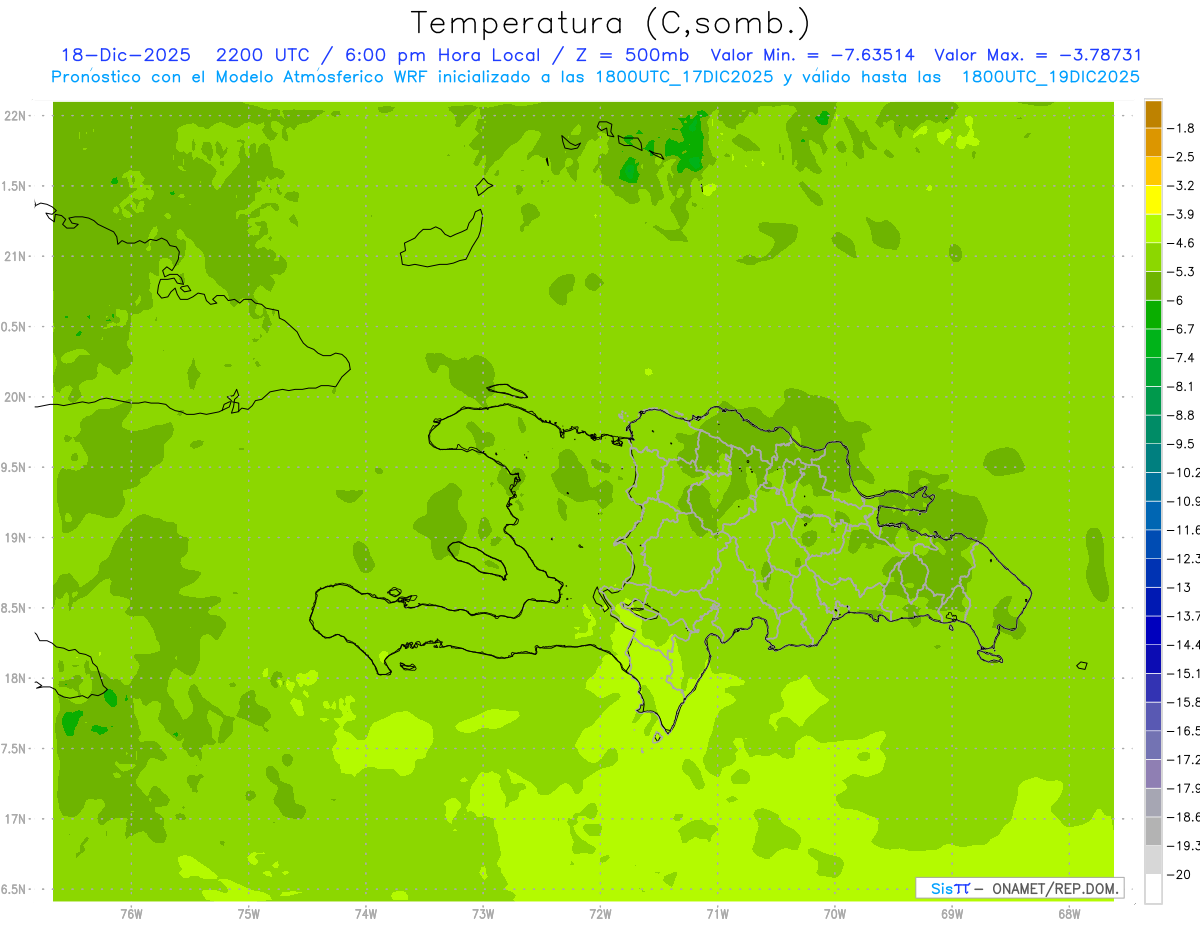Click the "ONAMET/REP.DOM." credit label

coord(1056,888)
